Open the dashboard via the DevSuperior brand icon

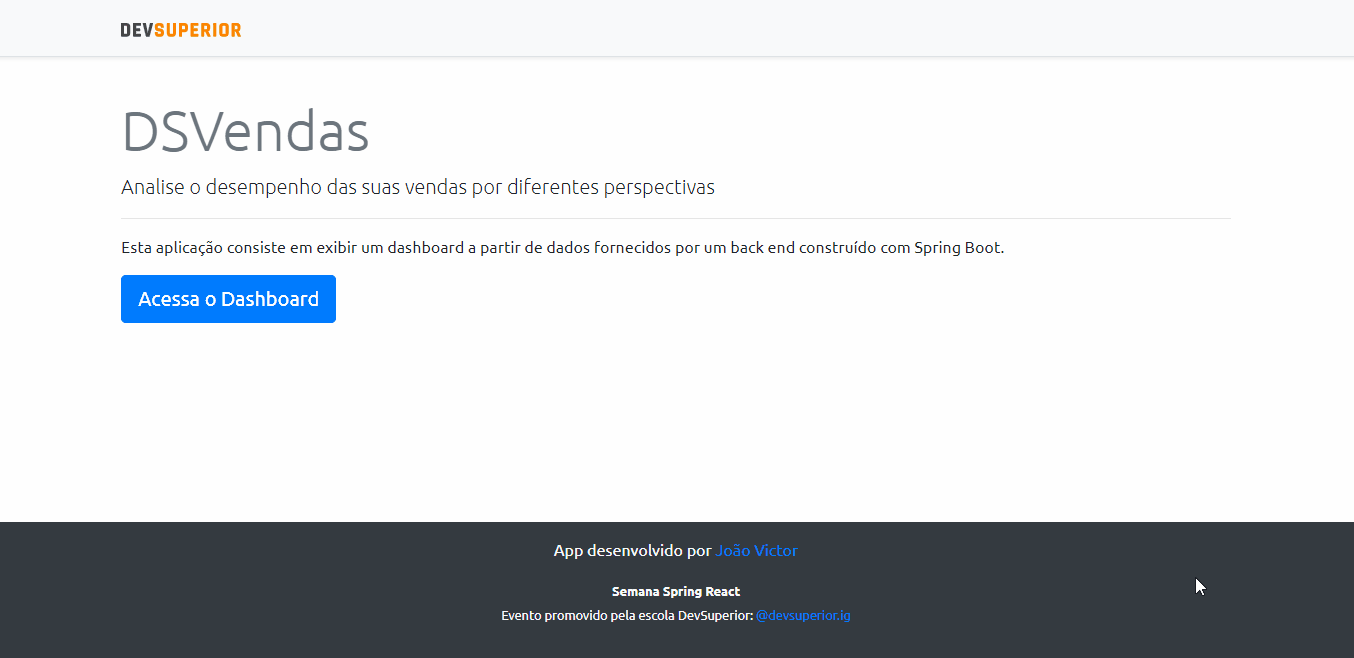tap(180, 29)
